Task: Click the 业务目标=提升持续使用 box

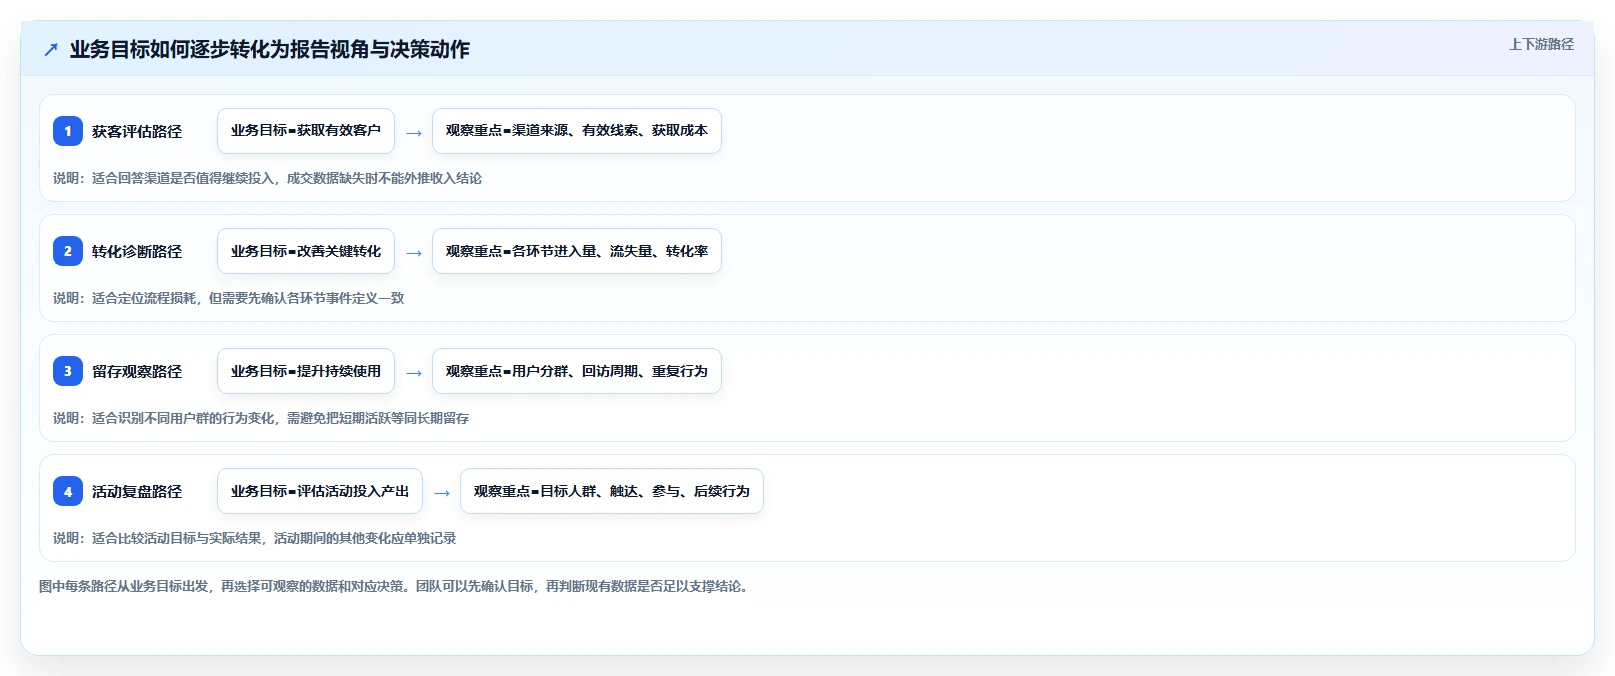Action: 306,371
